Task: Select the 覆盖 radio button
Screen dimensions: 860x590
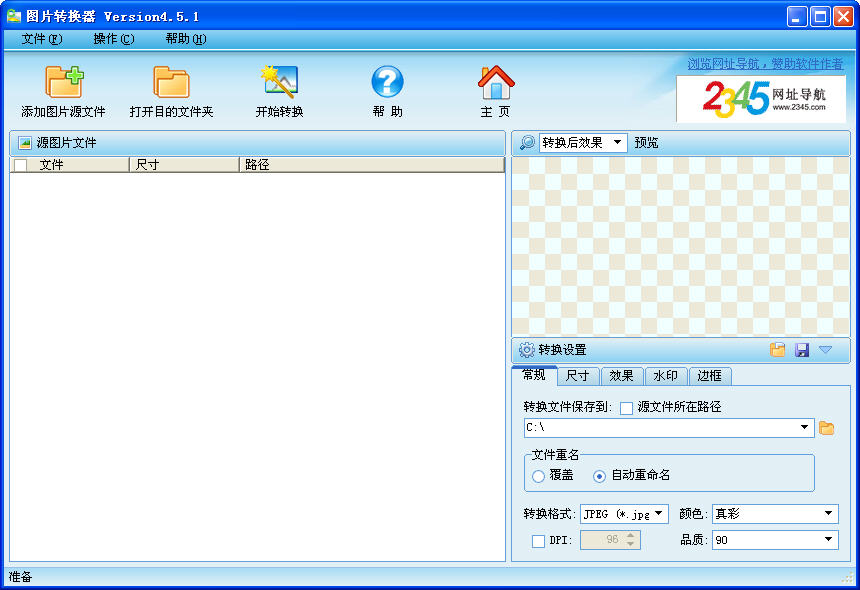Action: pos(538,476)
